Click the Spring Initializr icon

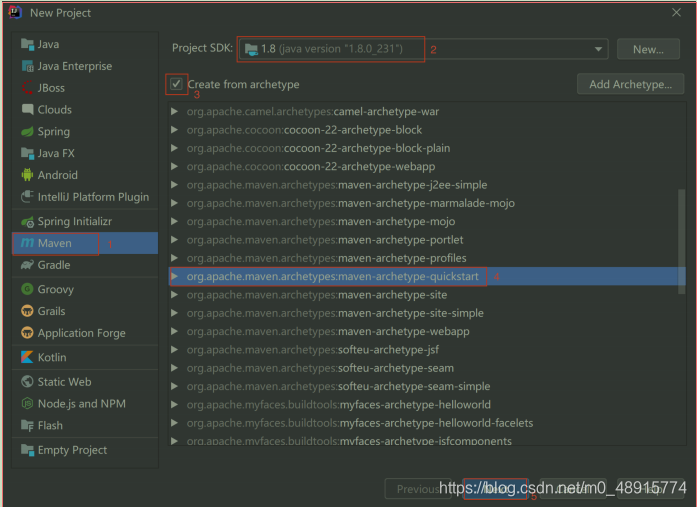pos(28,221)
